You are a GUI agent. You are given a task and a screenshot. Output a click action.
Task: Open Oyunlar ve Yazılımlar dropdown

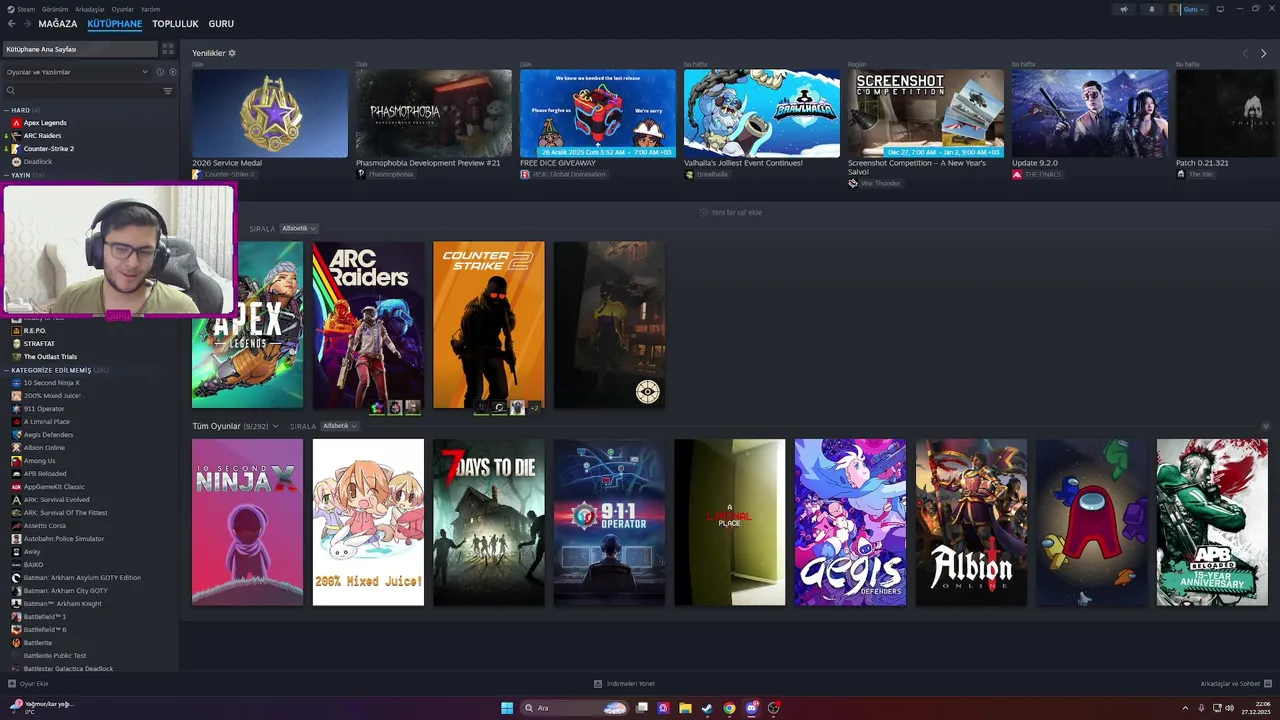coord(76,72)
